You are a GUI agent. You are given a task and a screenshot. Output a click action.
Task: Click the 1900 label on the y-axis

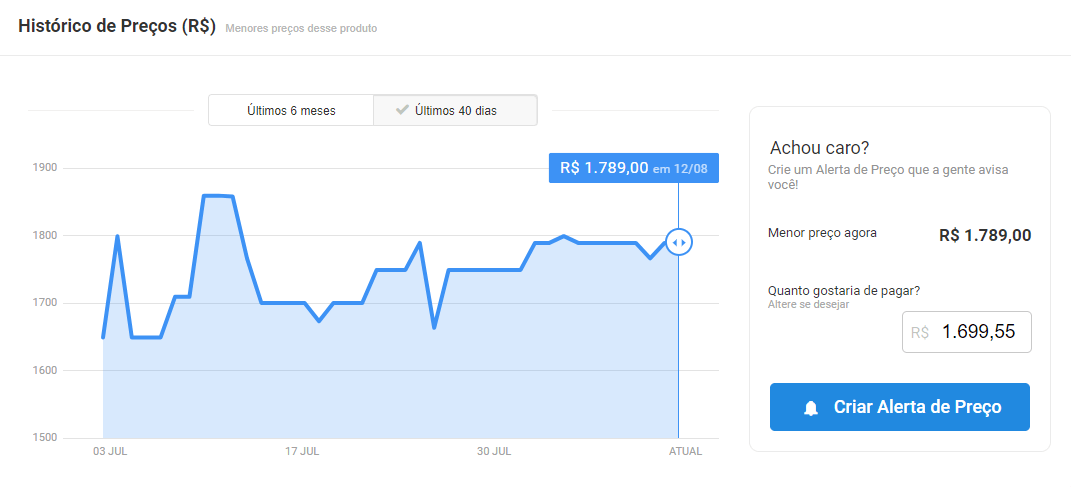click(45, 168)
